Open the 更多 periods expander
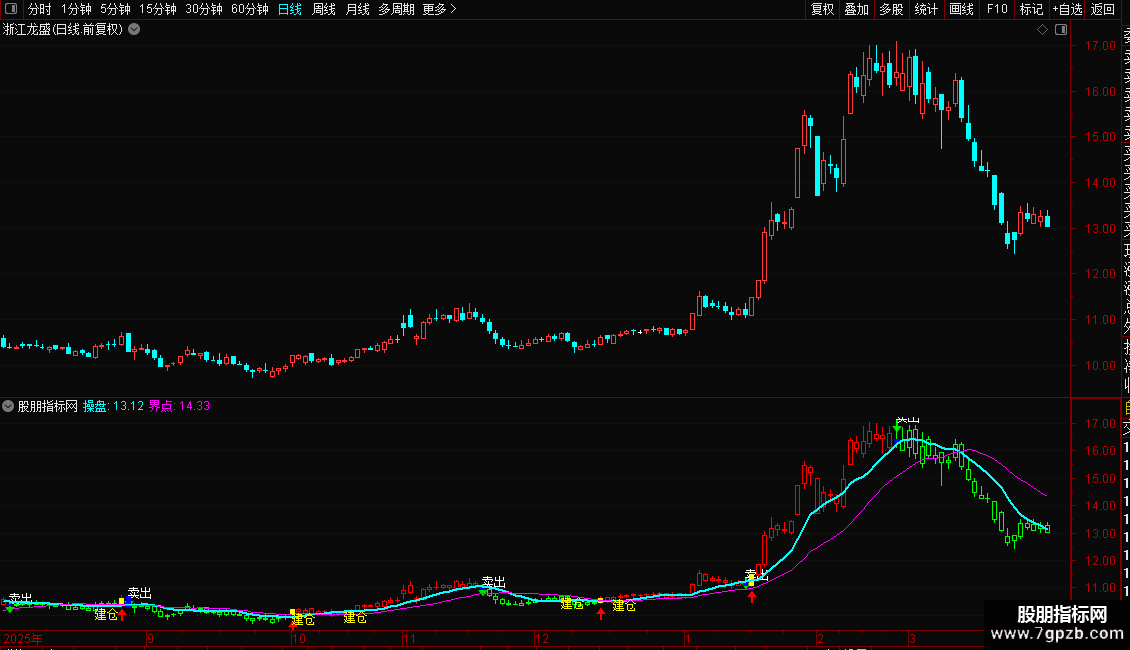 point(440,9)
